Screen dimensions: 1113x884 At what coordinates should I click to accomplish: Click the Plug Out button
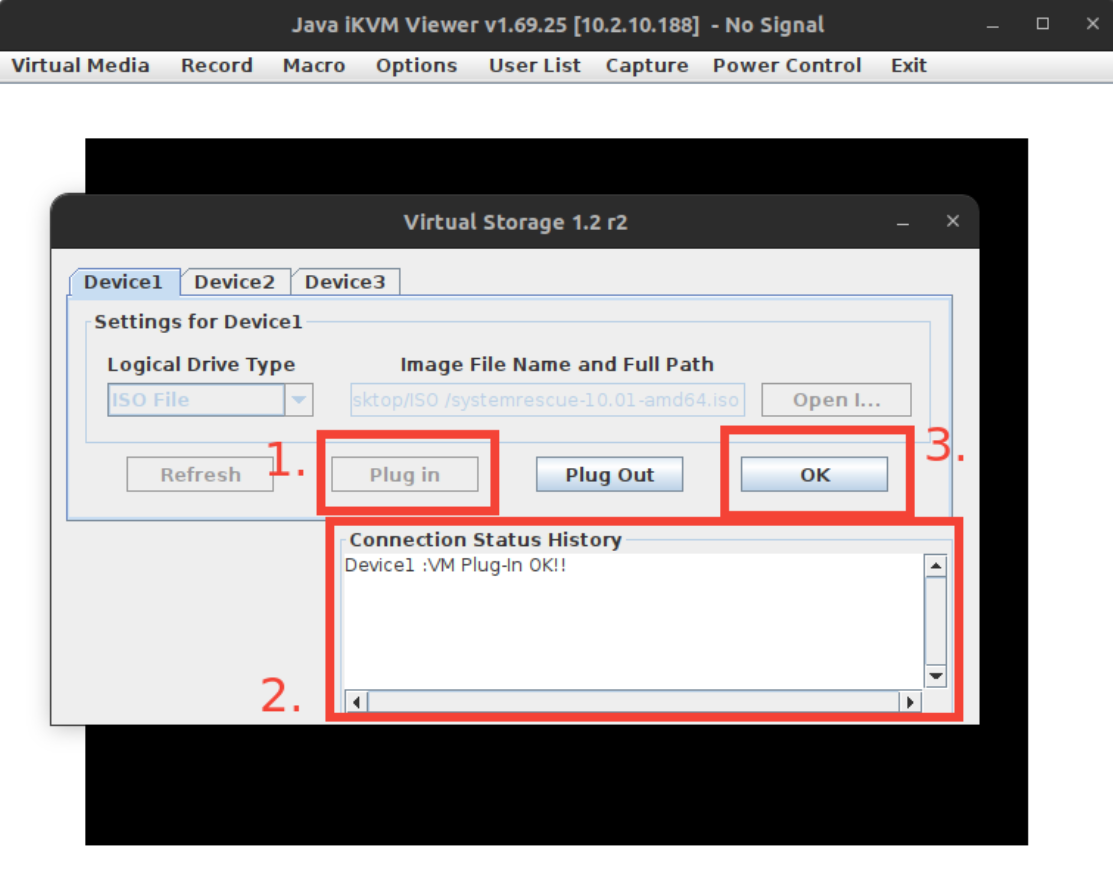[x=609, y=475]
